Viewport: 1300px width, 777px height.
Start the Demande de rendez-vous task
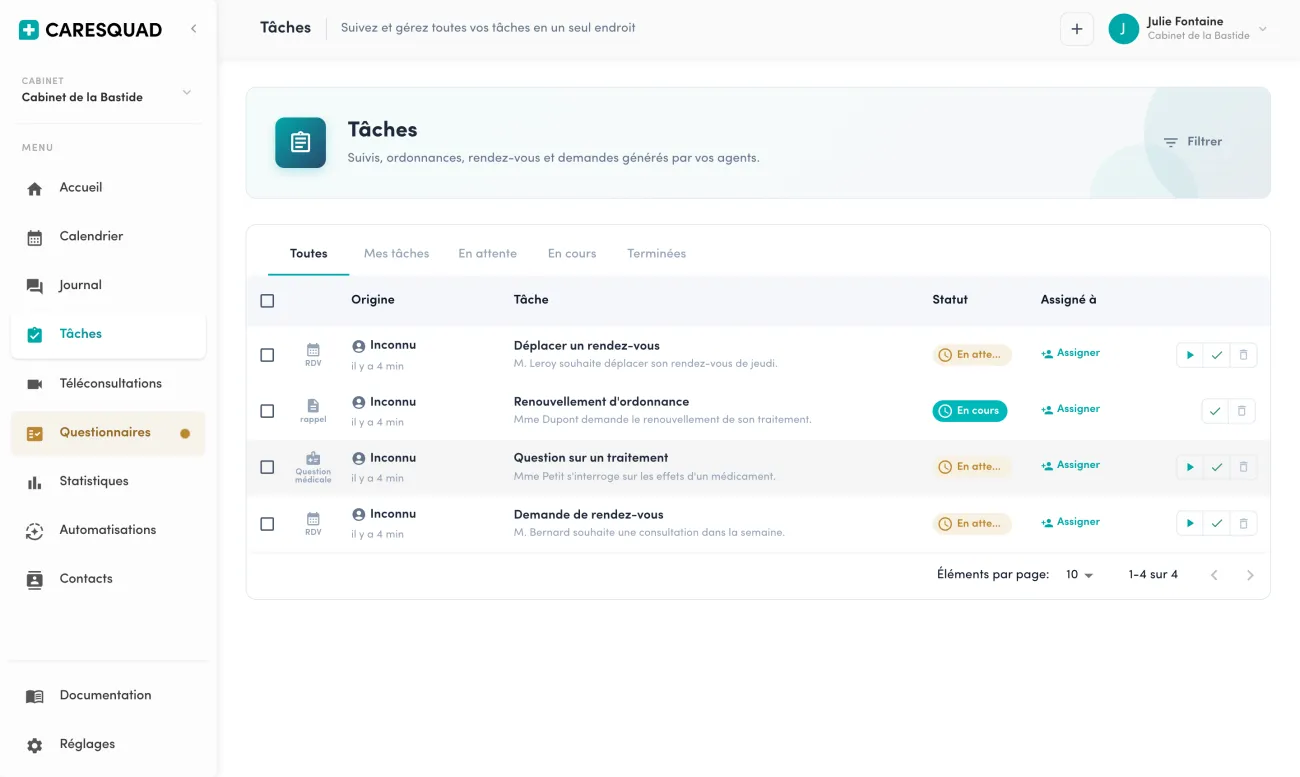click(x=1189, y=523)
